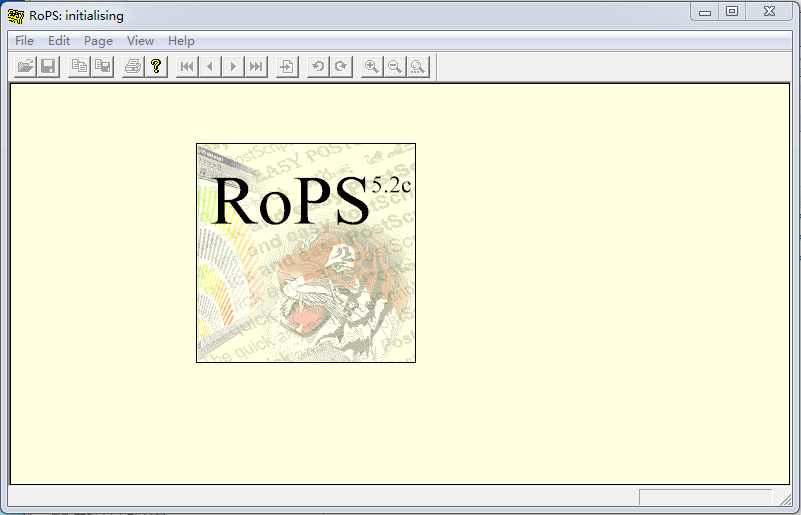This screenshot has height=515, width=801.
Task: Open the File menu
Action: (x=25, y=41)
